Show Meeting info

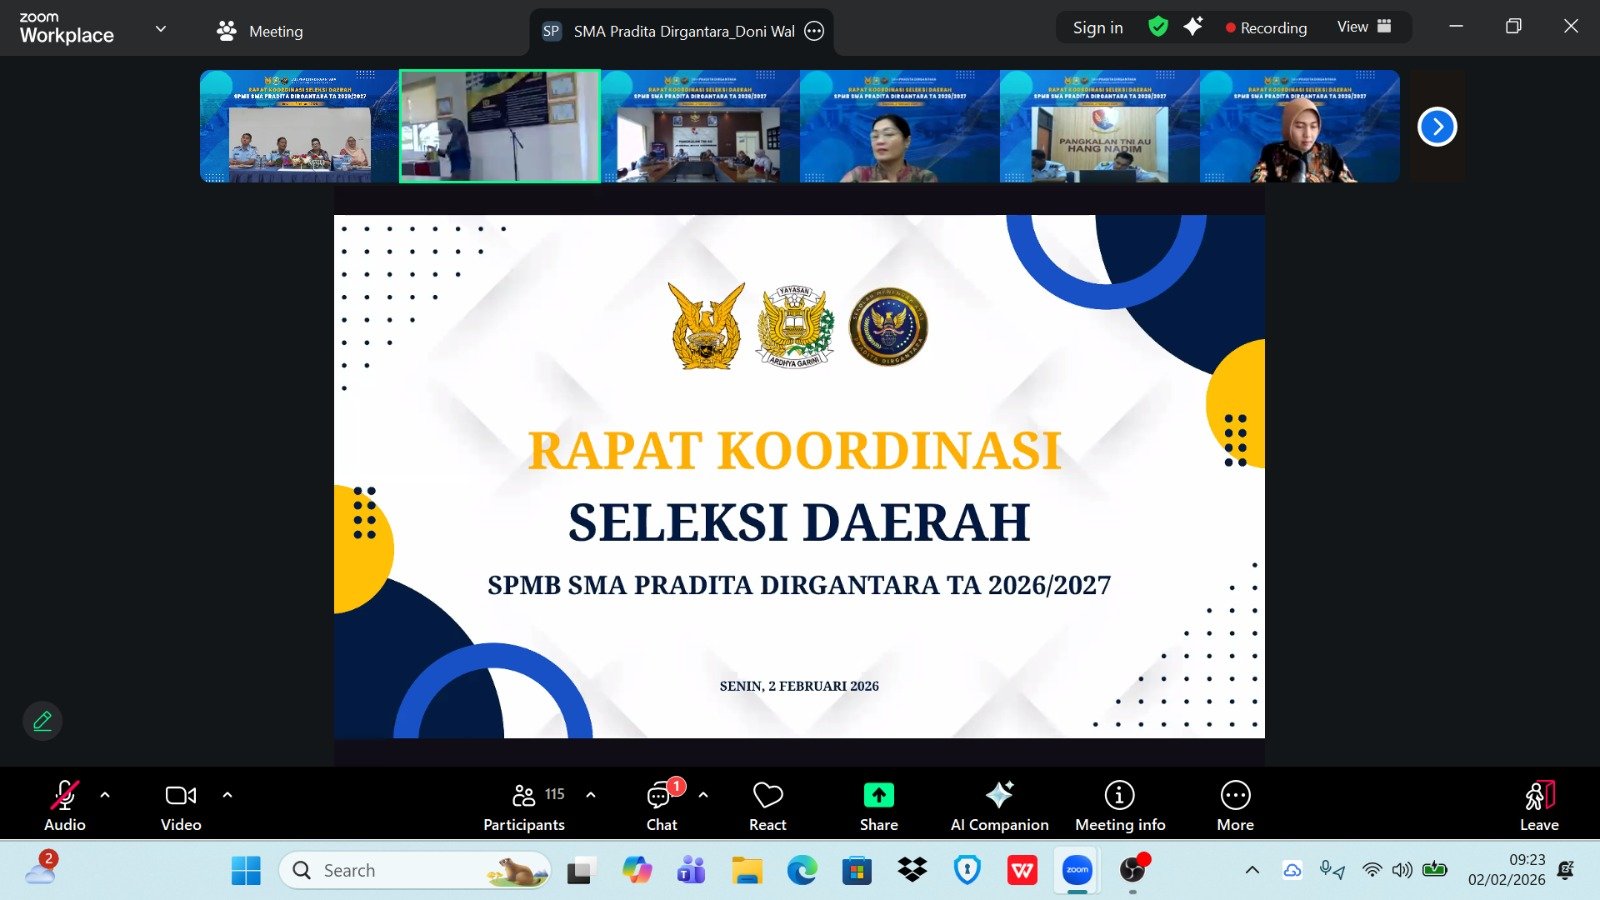pyautogui.click(x=1119, y=804)
